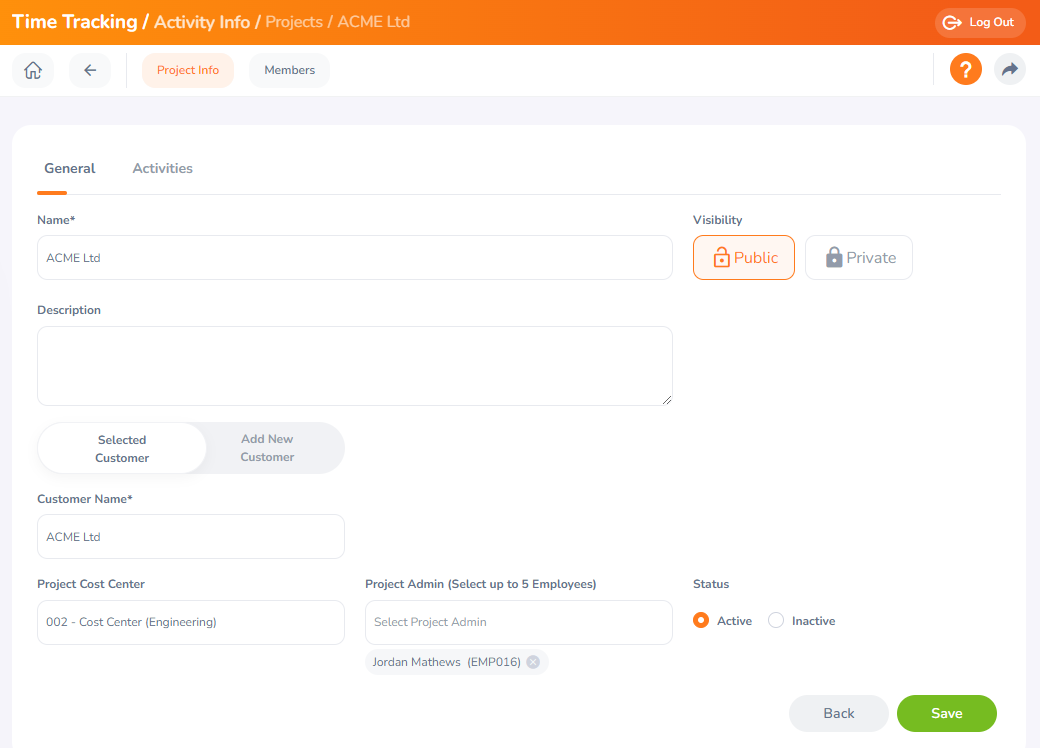Open the Project Cost Center dropdown
The height and width of the screenshot is (748, 1040).
(x=191, y=622)
